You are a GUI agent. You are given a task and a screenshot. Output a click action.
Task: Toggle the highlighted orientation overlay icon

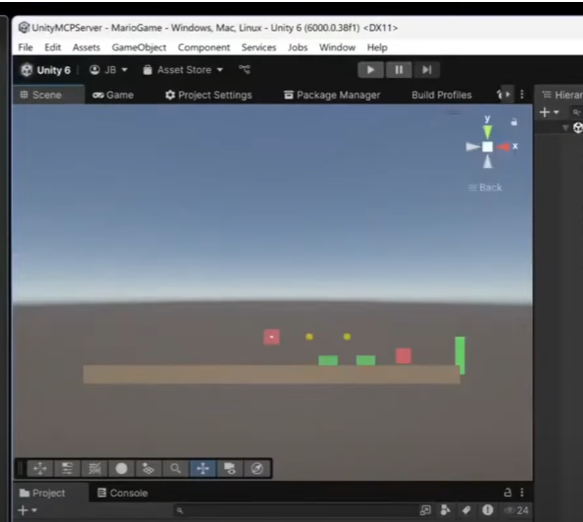click(x=203, y=468)
